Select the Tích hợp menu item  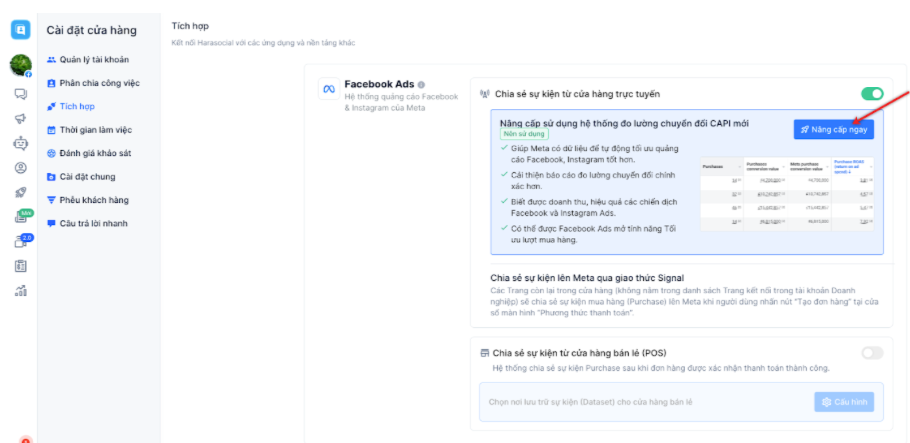click(x=77, y=107)
